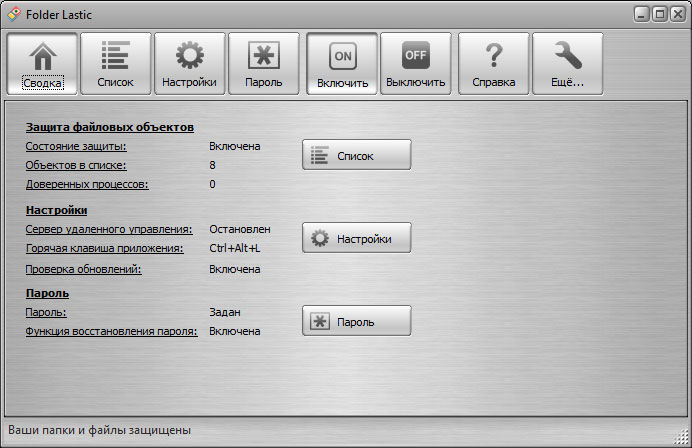Open the Ещё... wrench toolbar button
The height and width of the screenshot is (448, 692).
[x=567, y=63]
